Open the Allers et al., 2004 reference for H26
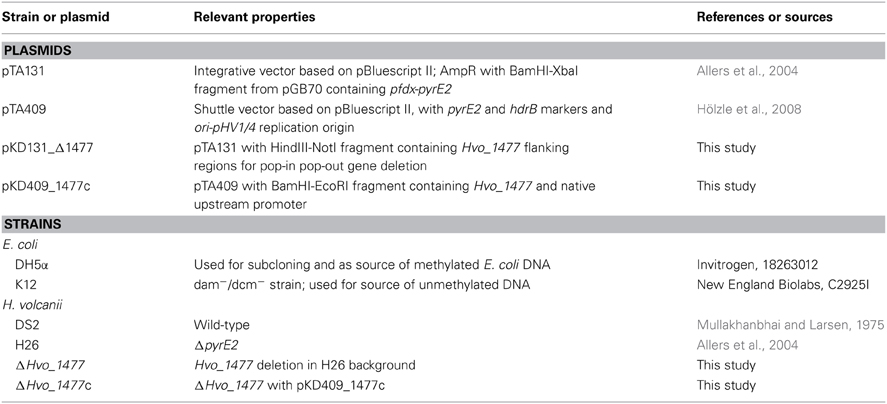 coord(747,345)
